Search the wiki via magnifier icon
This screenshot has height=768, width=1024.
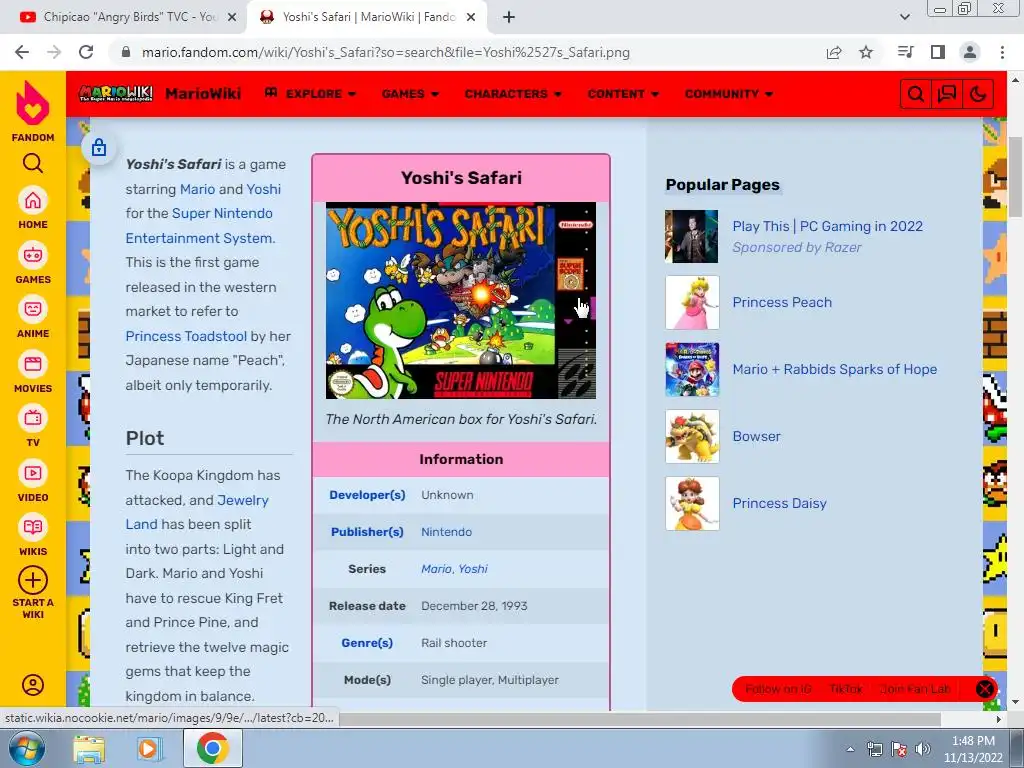coord(916,94)
